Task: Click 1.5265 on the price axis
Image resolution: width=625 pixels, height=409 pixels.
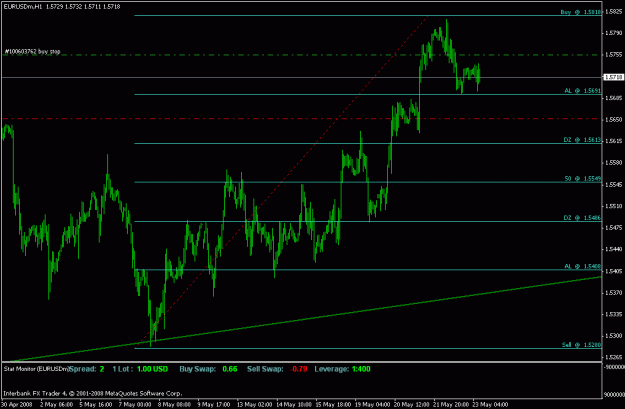Action: click(x=614, y=357)
